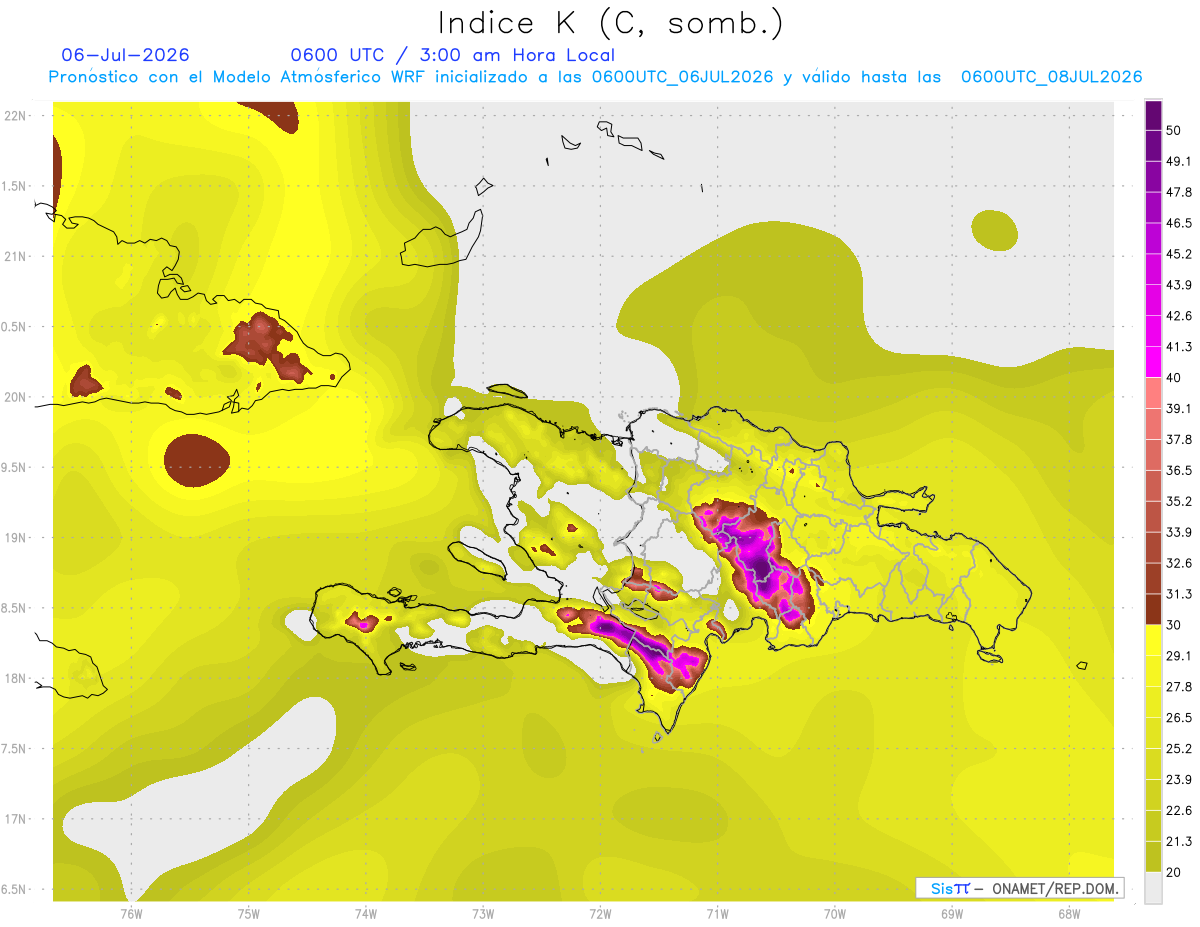Click the "Pronóstico con el Modelo Atmósferico WRF" forecast line

pos(595,77)
